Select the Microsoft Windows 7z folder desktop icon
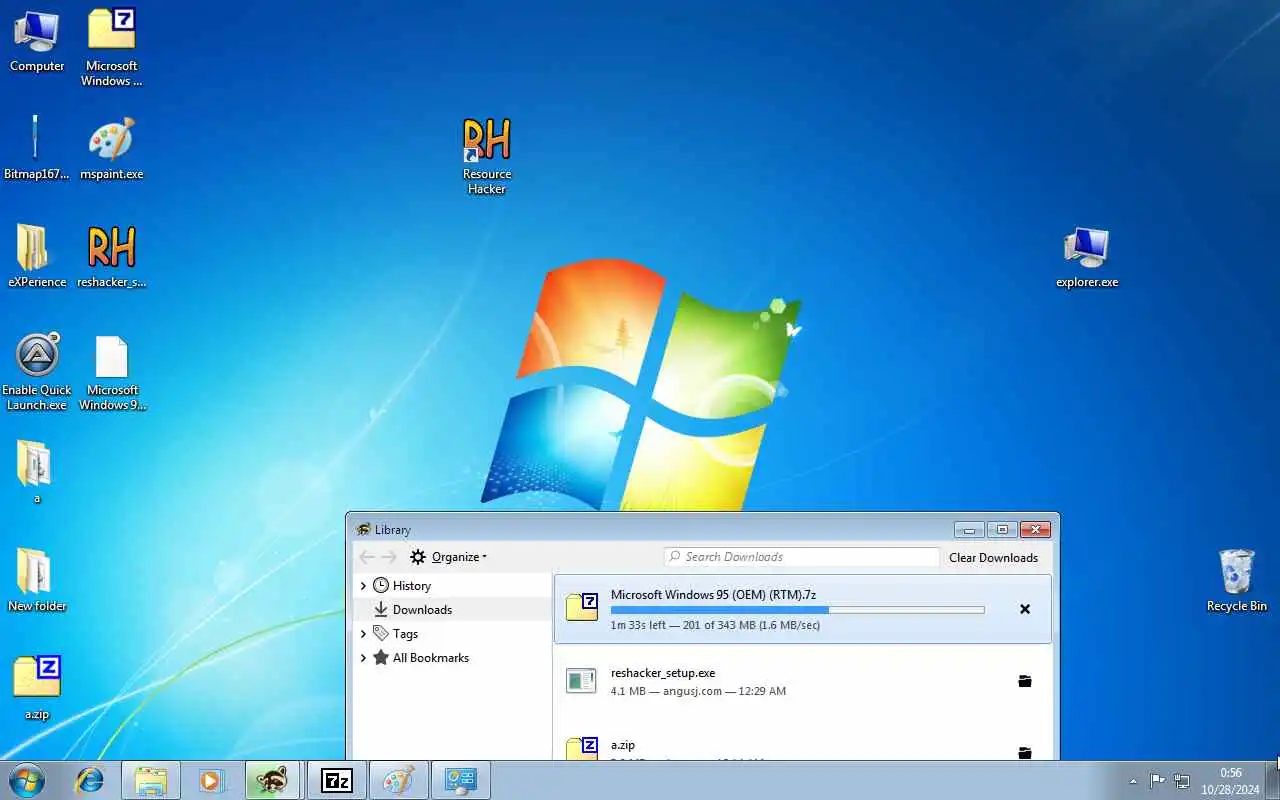 (111, 47)
